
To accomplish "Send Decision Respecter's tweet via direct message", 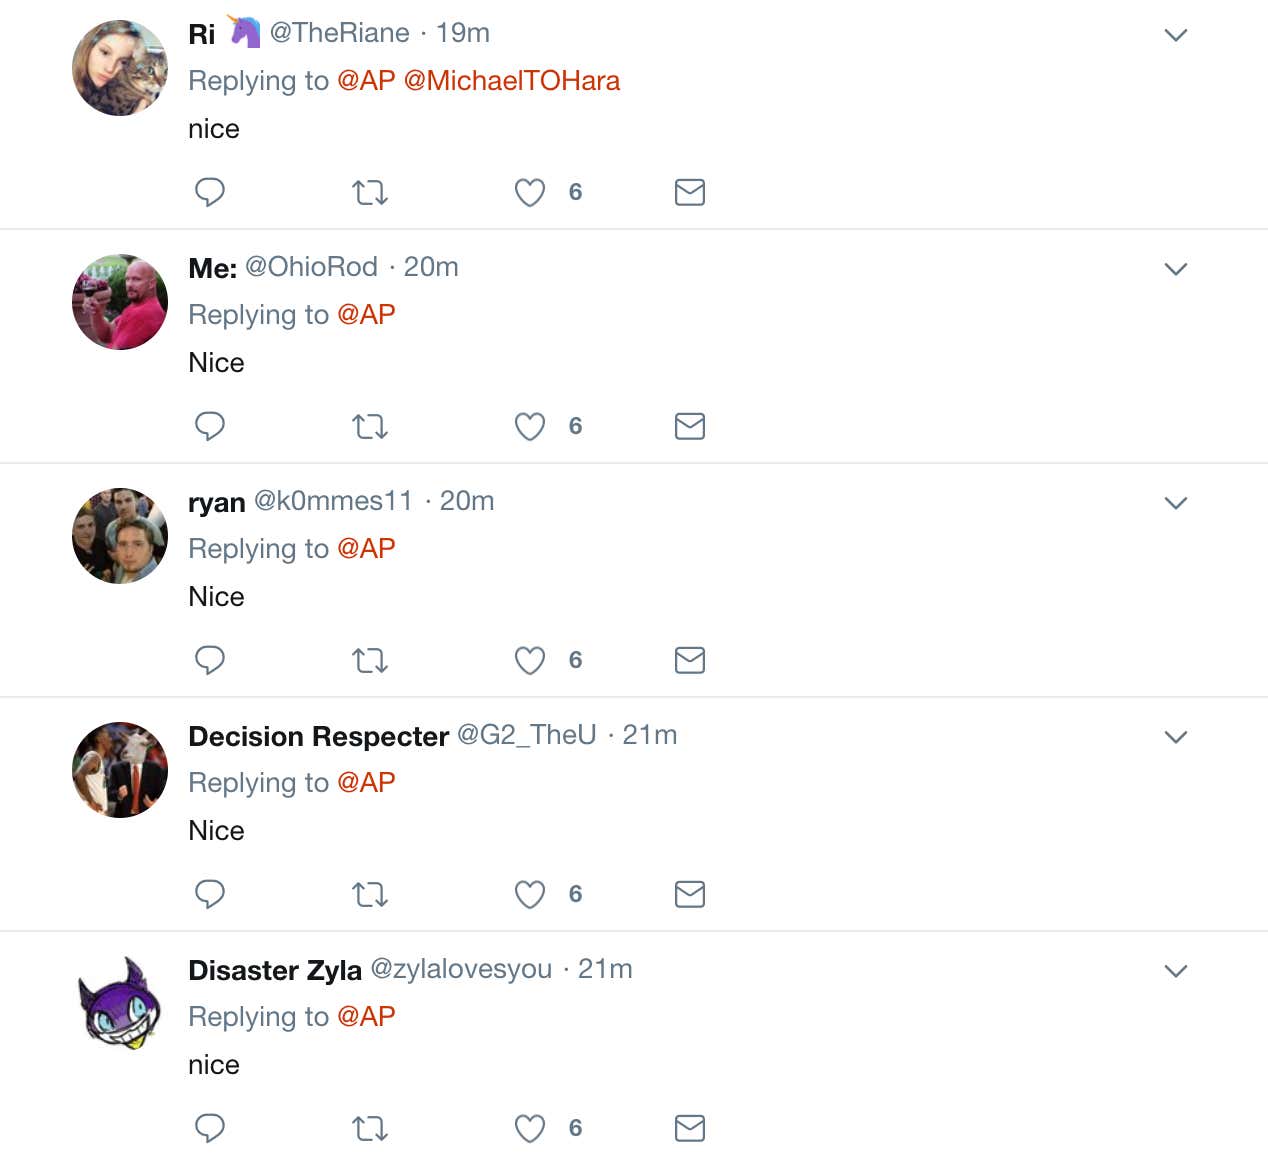I will click(690, 894).
